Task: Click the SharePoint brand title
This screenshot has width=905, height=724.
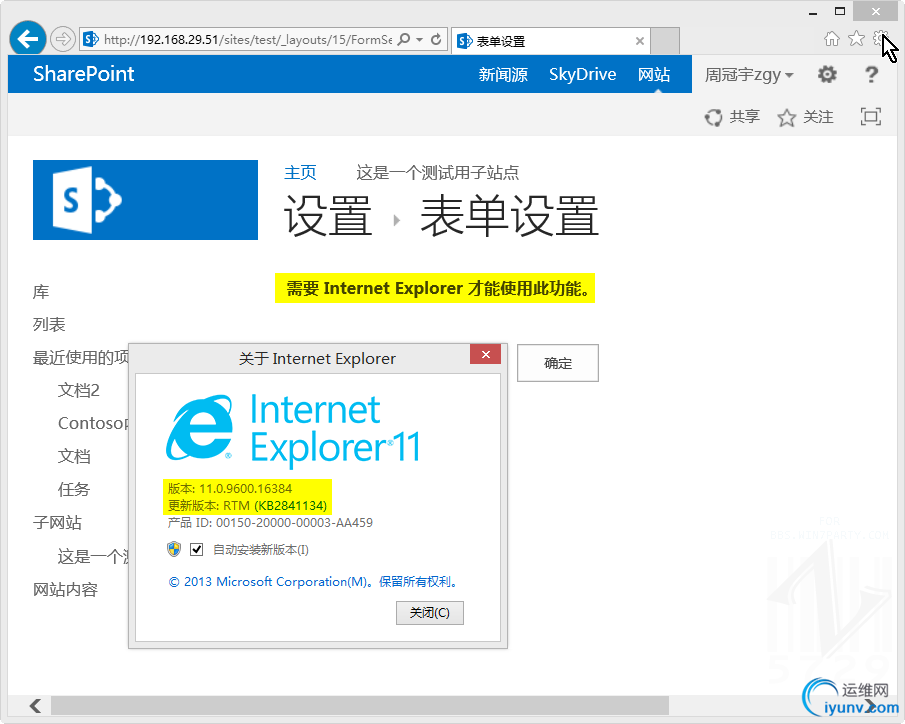Action: point(84,74)
